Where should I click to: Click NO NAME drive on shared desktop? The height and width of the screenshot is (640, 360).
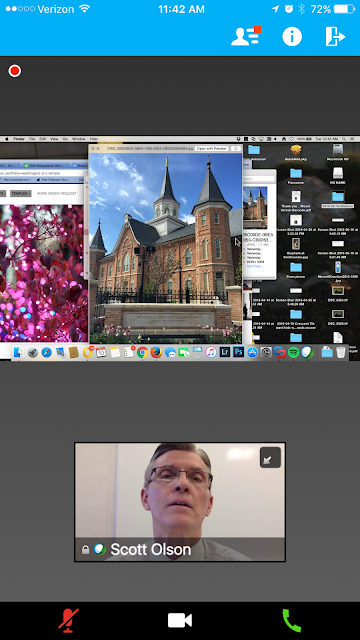pos(338,175)
